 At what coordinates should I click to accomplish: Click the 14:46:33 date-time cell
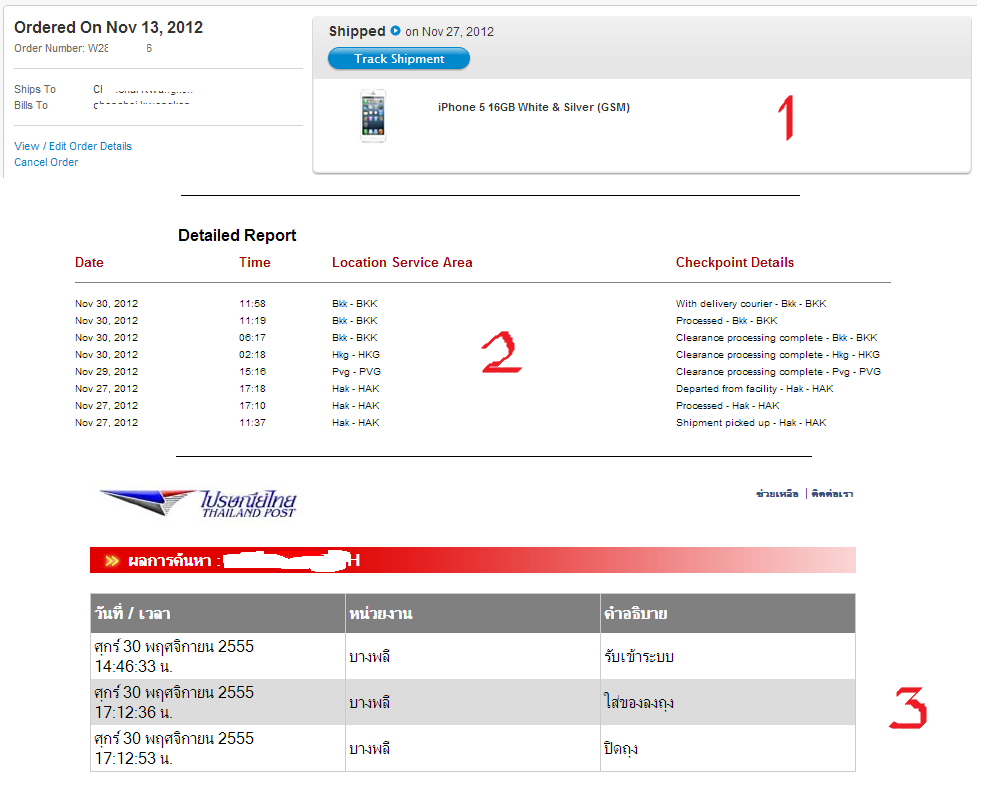point(218,656)
